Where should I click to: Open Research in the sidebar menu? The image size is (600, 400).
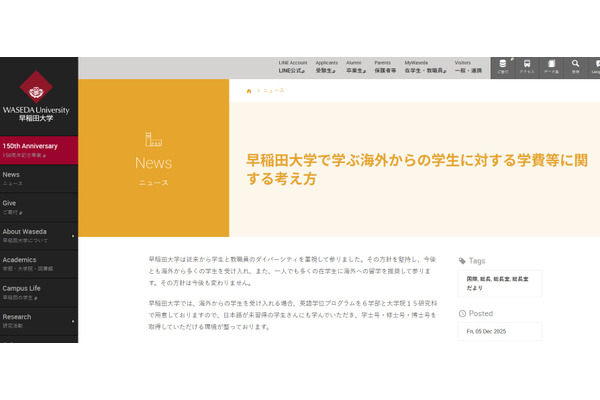click(x=39, y=321)
